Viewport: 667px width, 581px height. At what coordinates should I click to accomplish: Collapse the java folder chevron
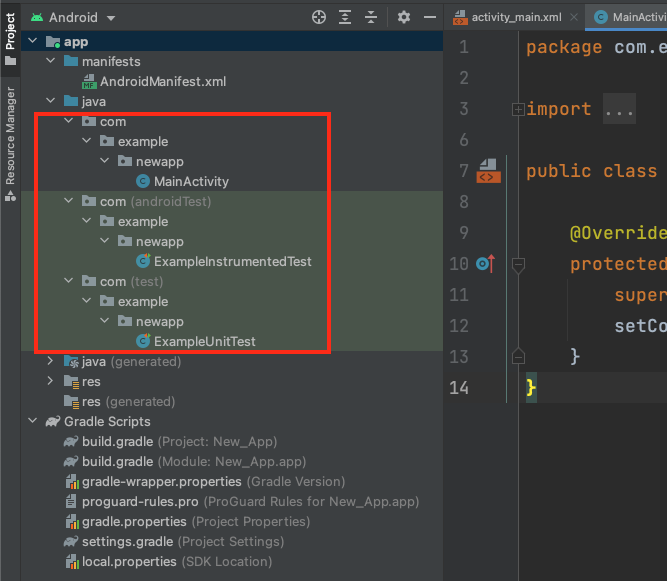click(51, 101)
